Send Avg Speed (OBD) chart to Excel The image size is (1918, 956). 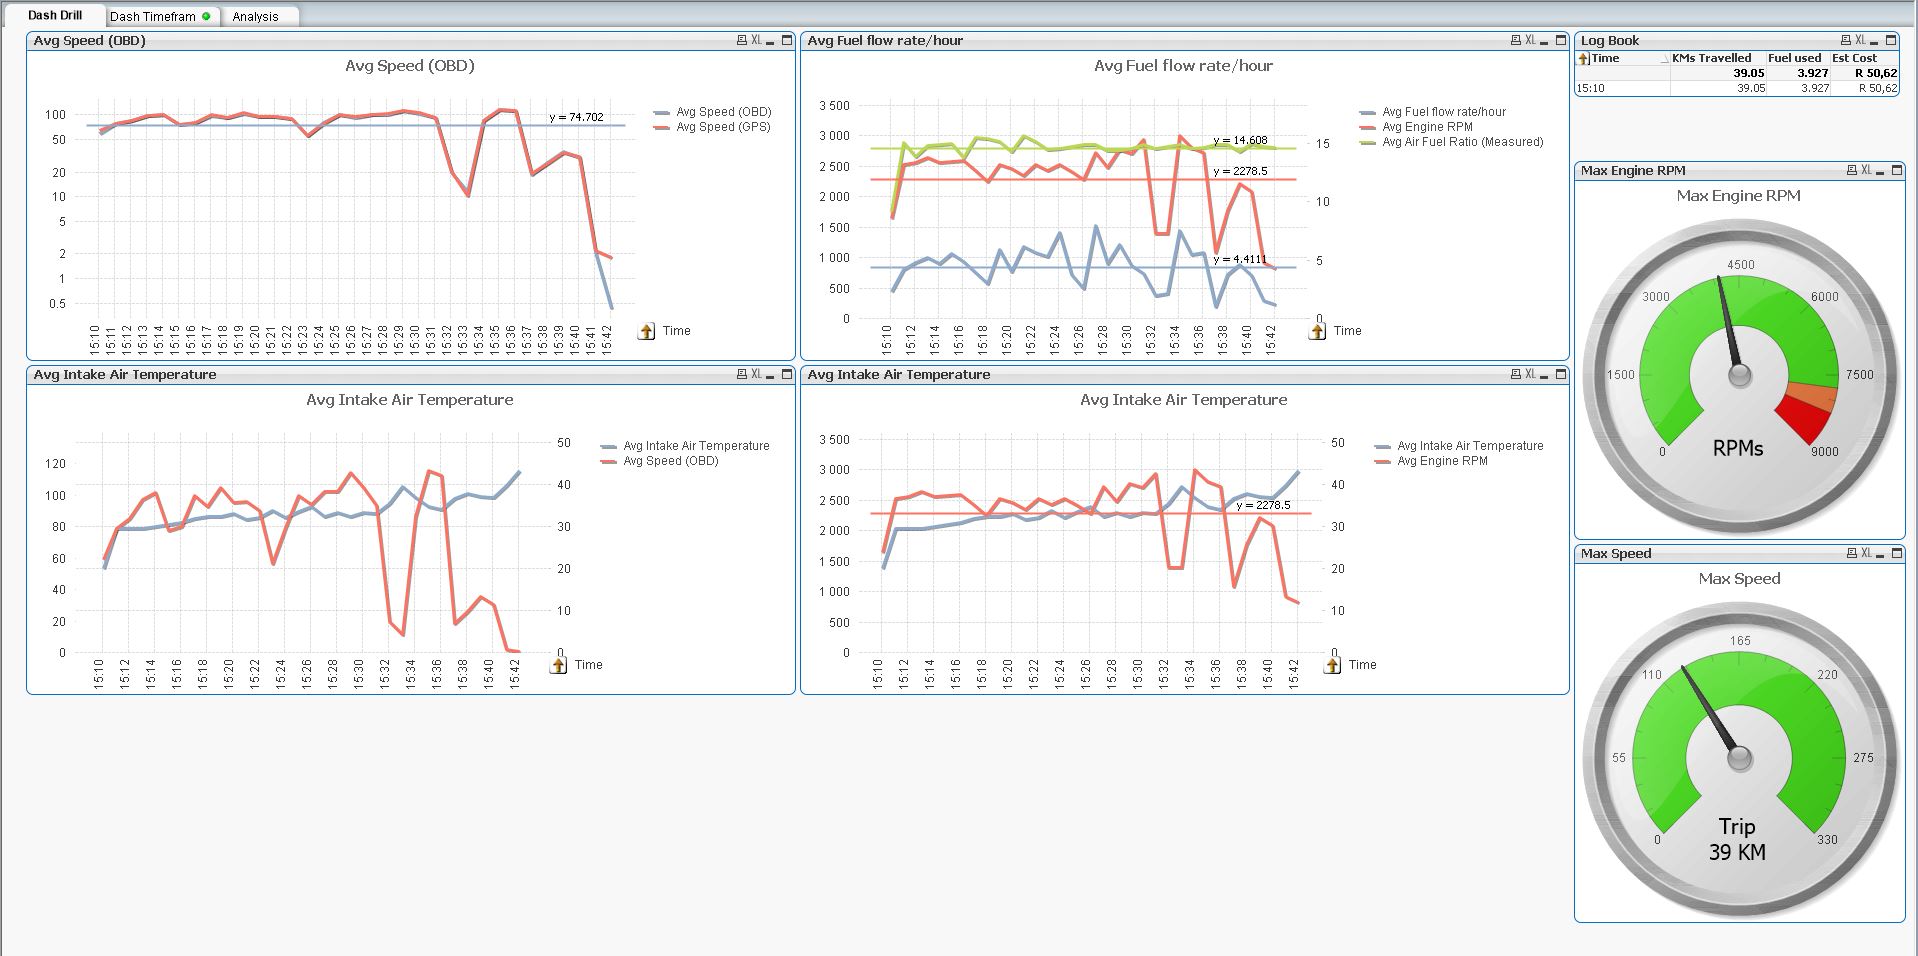tap(756, 41)
